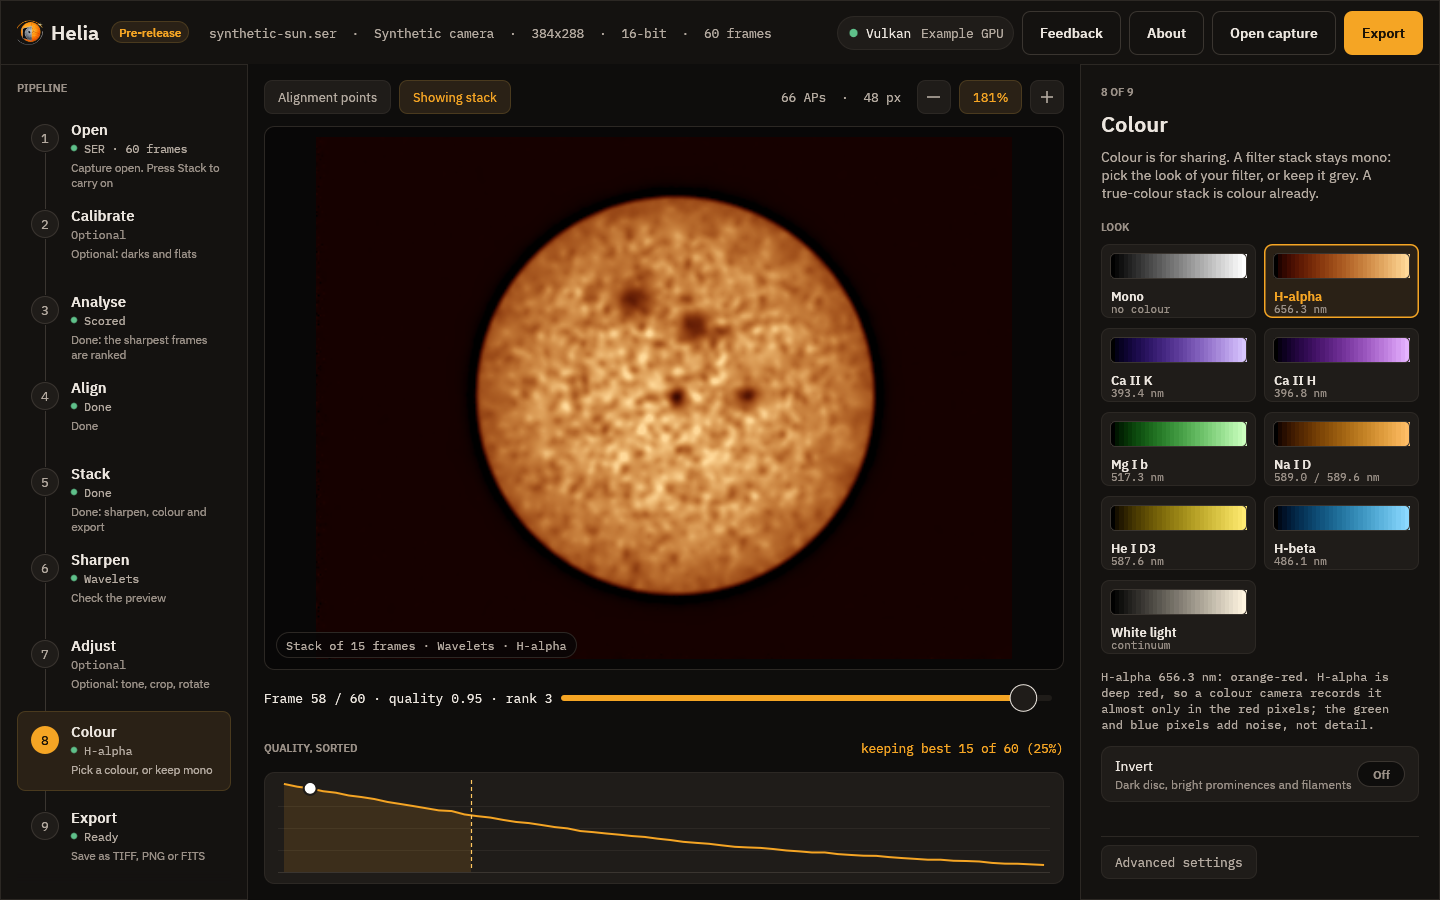Image resolution: width=1440 pixels, height=900 pixels.
Task: Choose the H-beta blue look
Action: 1341,533
